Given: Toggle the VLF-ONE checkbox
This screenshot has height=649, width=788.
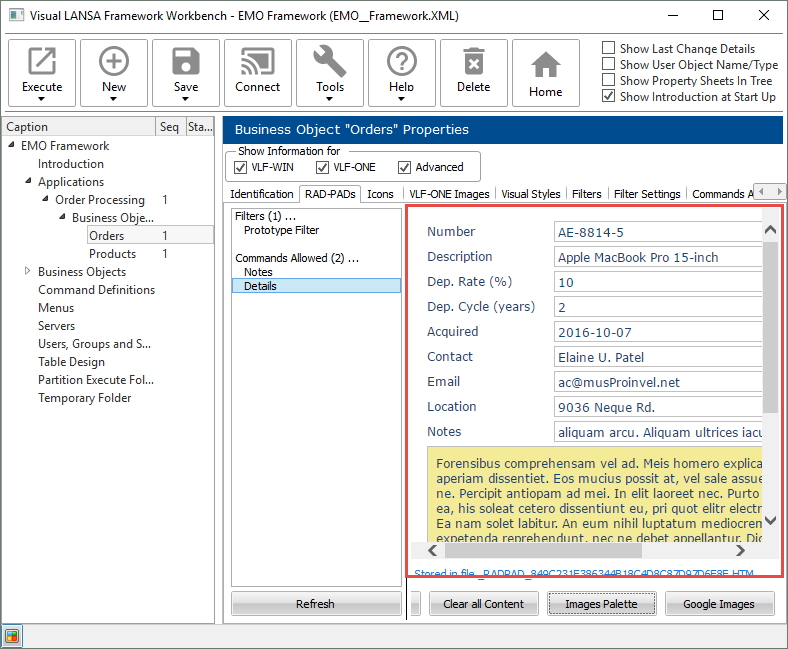Looking at the screenshot, I should (323, 167).
